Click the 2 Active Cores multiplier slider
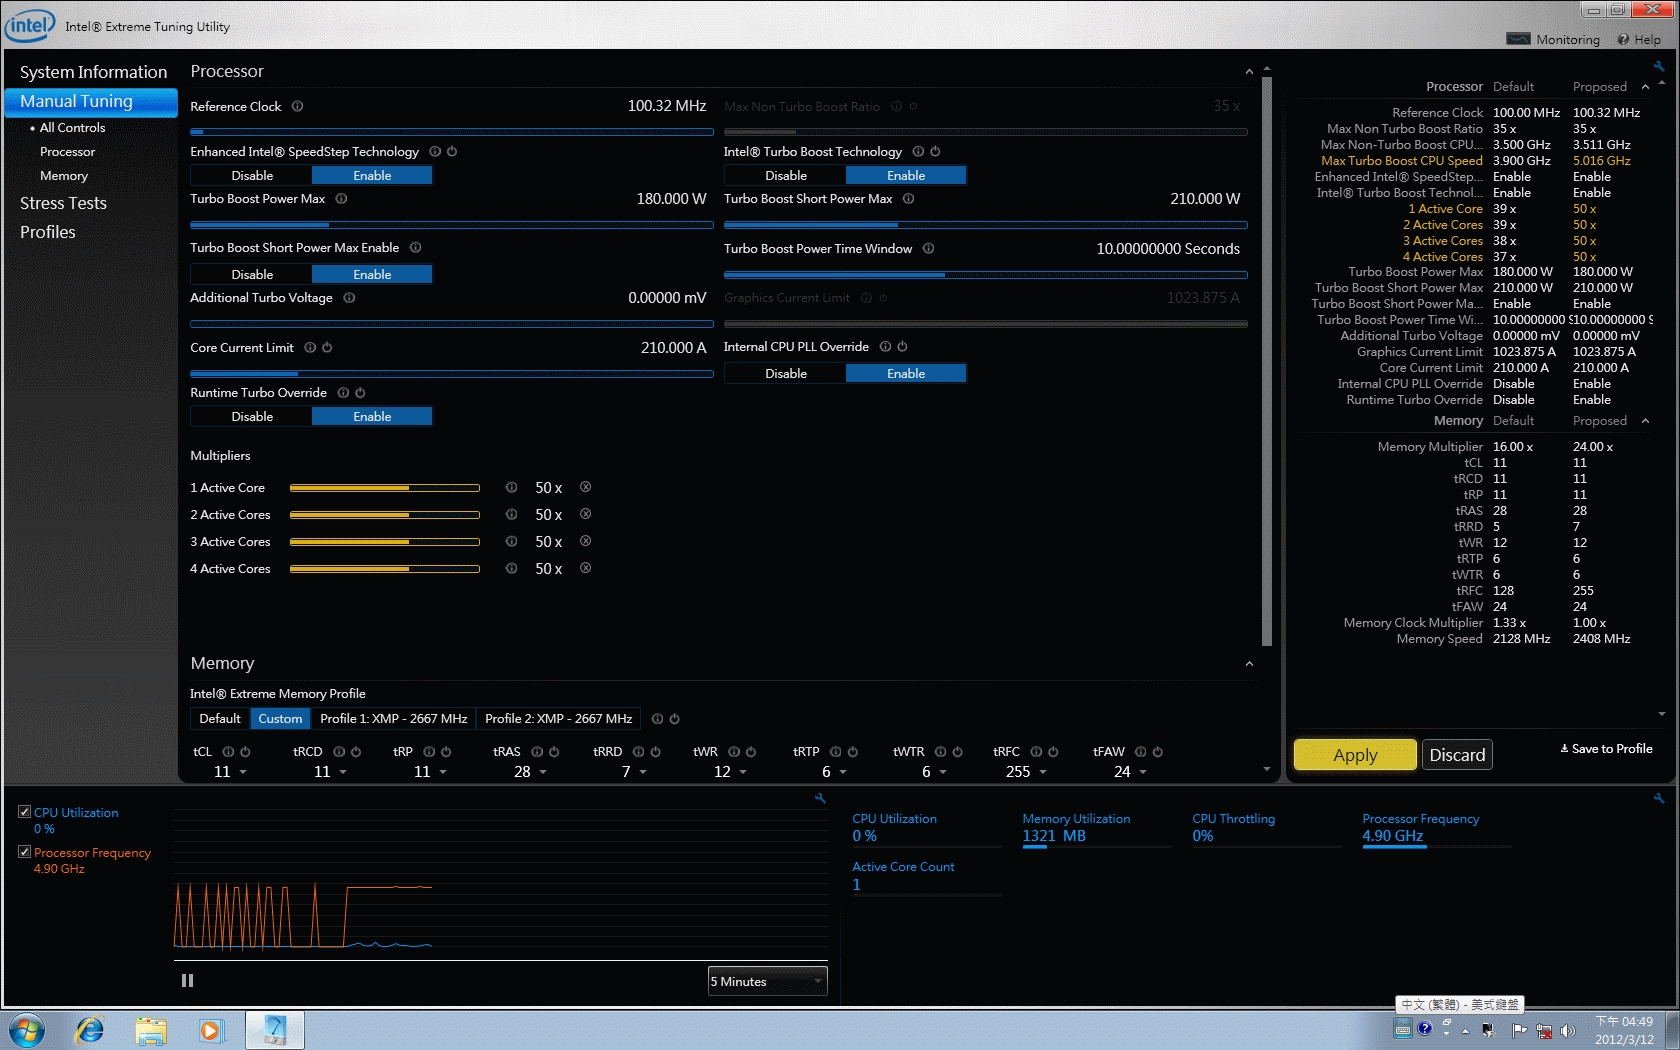 [x=384, y=515]
